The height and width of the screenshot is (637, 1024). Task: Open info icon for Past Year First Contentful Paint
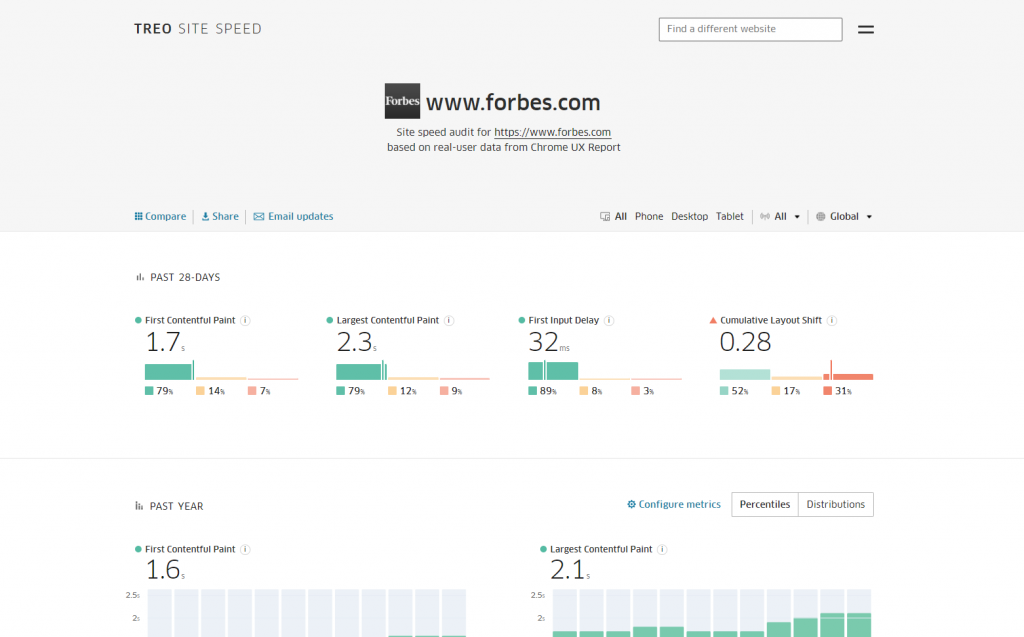[245, 549]
